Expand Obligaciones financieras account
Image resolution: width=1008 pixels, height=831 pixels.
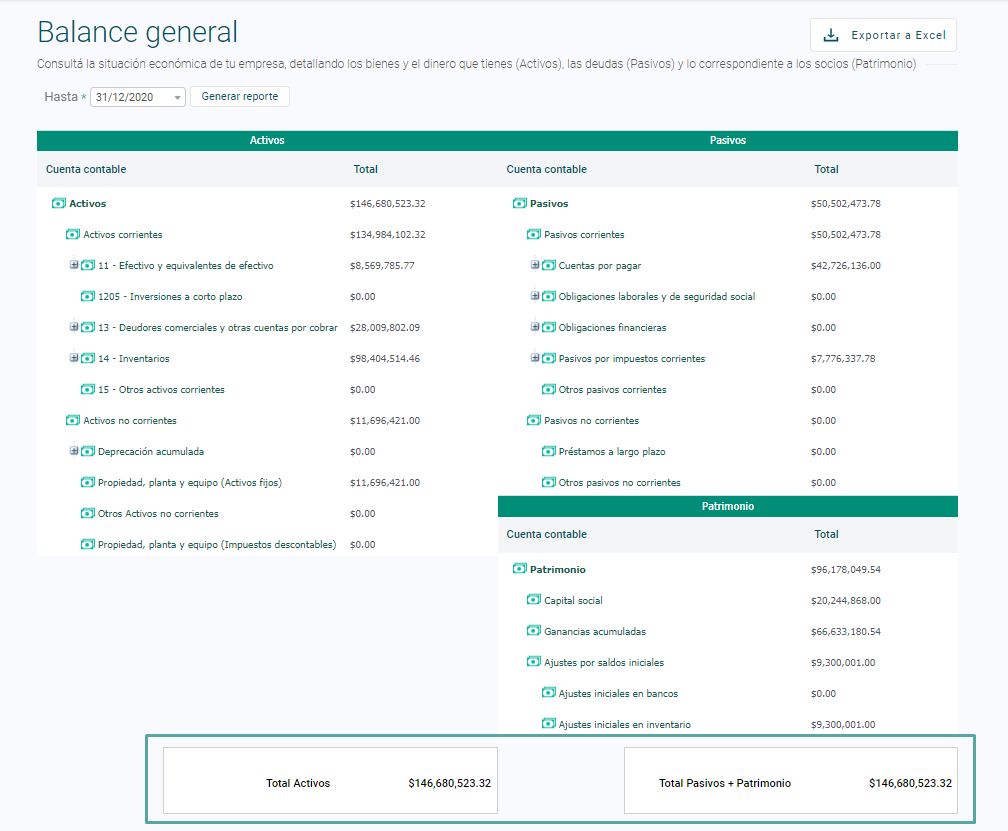(x=535, y=327)
